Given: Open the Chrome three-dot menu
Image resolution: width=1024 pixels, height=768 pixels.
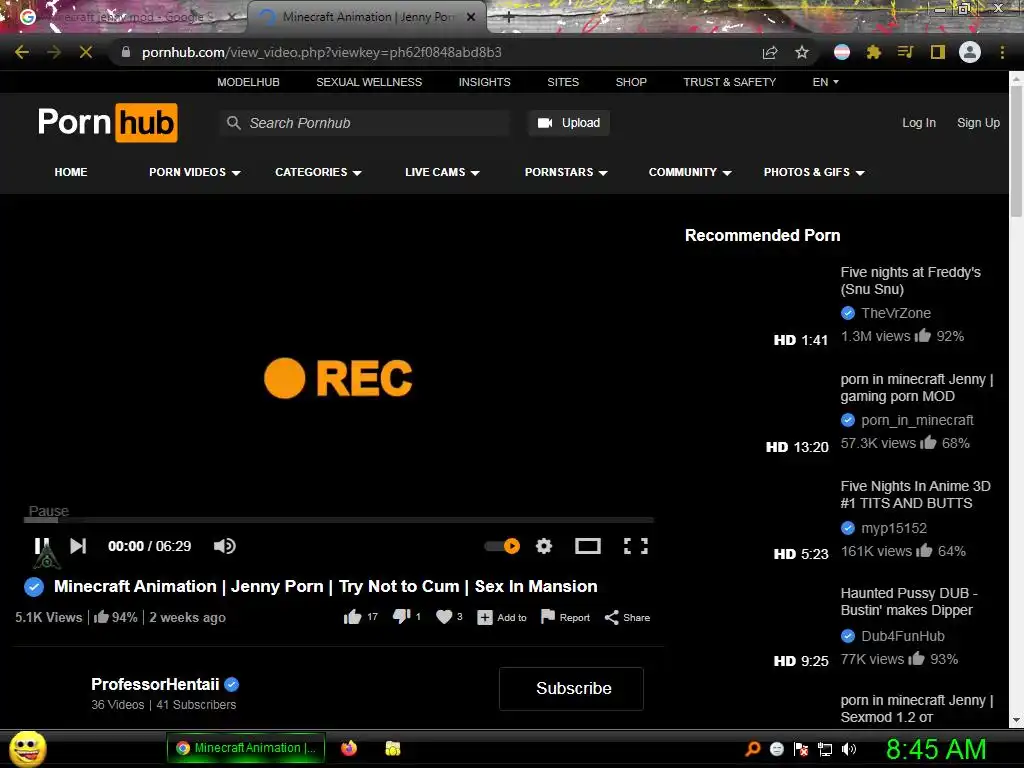Looking at the screenshot, I should 1002,52.
